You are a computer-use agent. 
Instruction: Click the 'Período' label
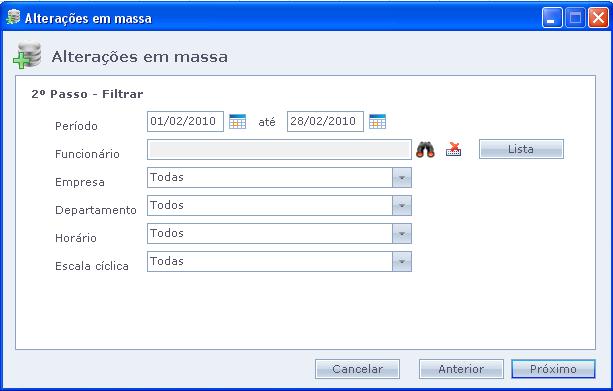coord(76,126)
